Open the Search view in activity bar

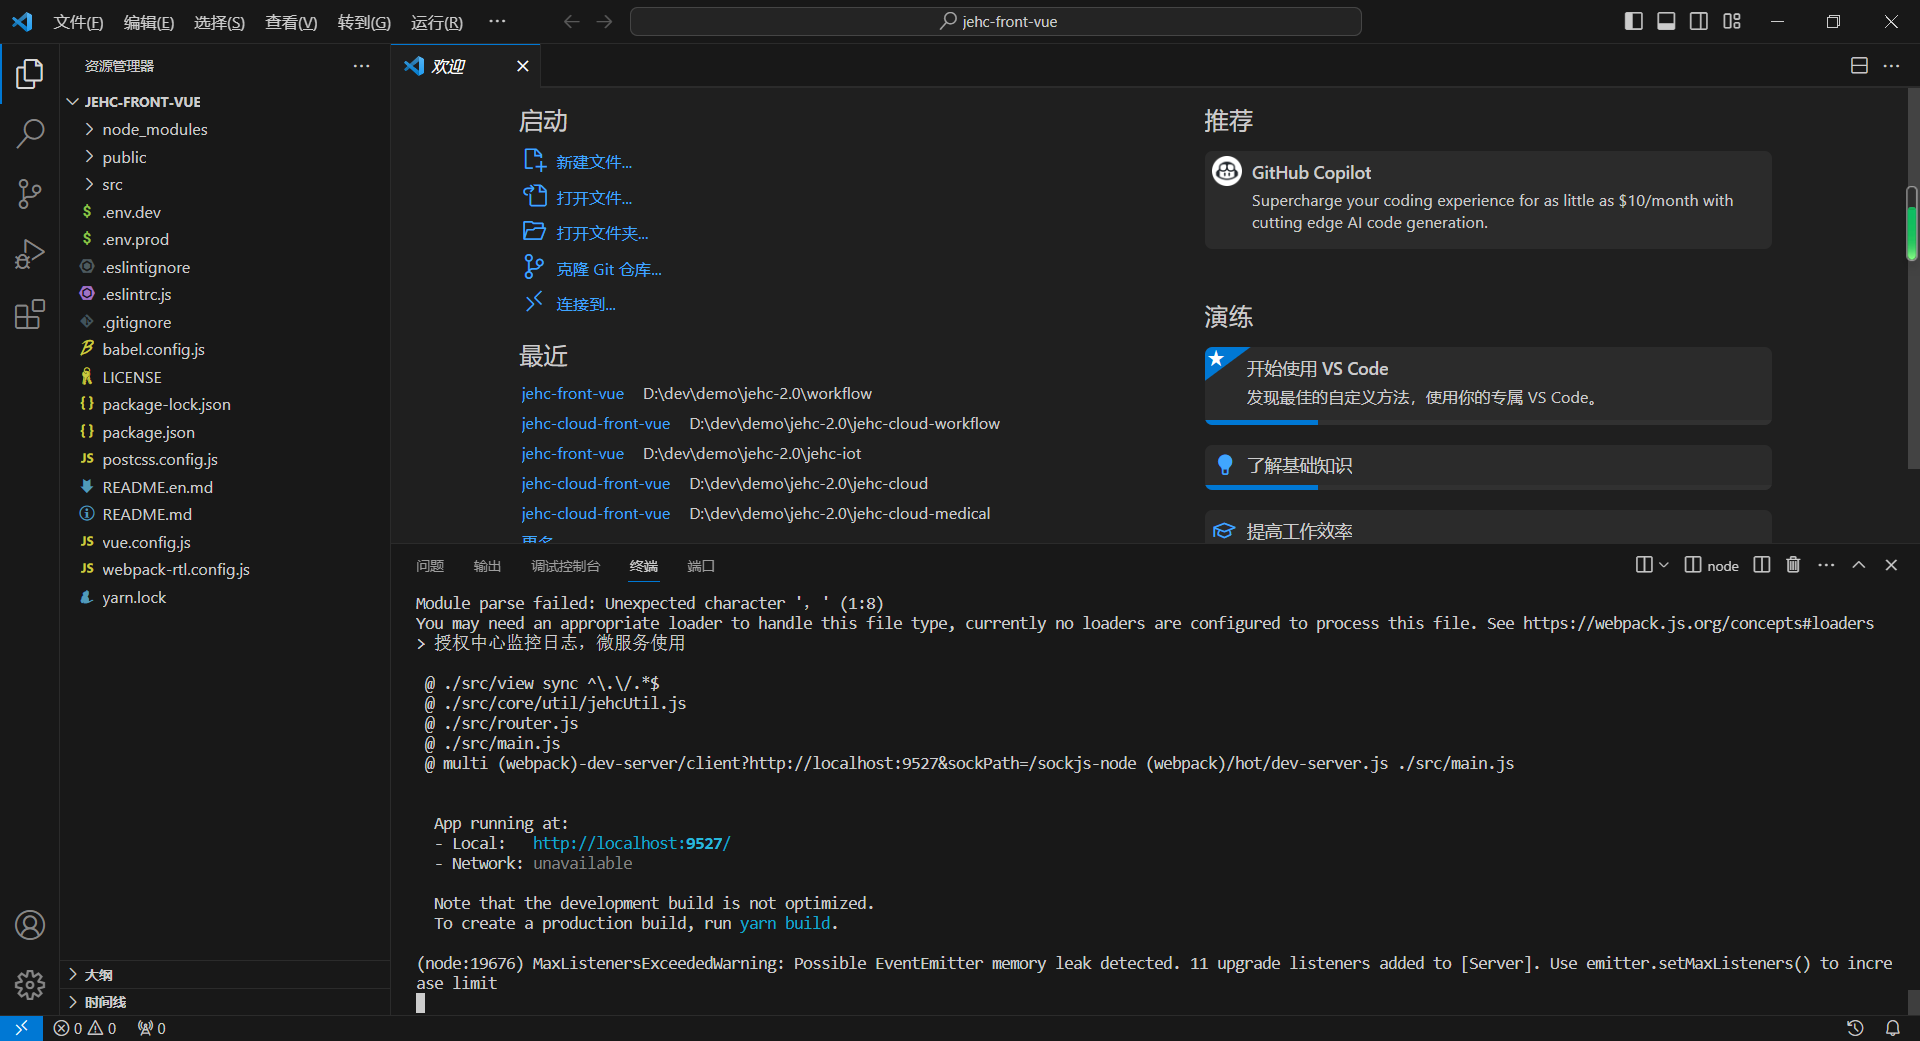click(30, 133)
